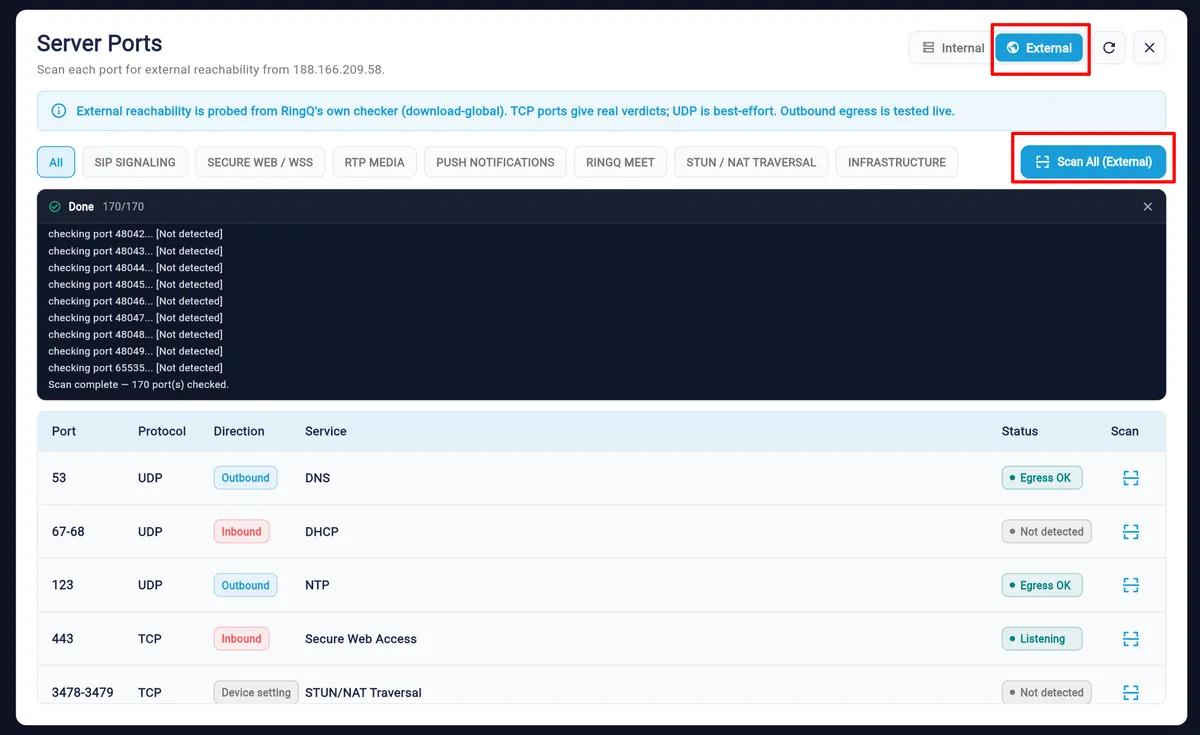The image size is (1200, 735).
Task: Filter by INFRASTRUCTURE
Action: click(x=897, y=162)
